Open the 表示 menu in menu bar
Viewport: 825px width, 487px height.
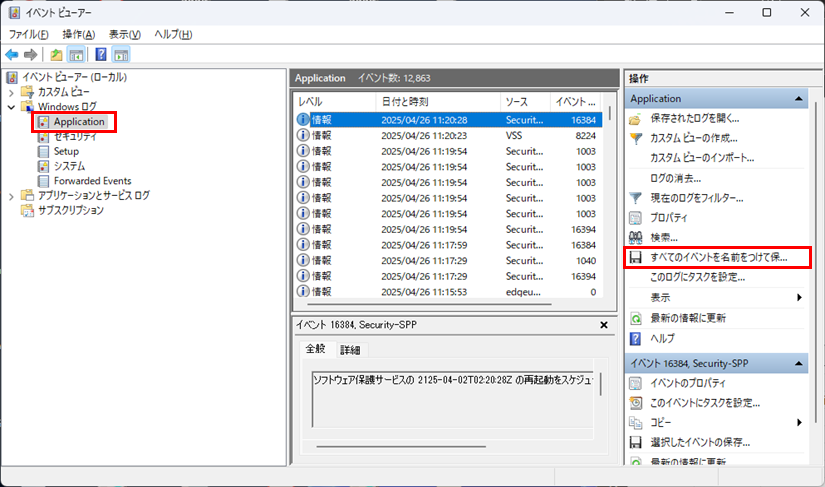[125, 35]
